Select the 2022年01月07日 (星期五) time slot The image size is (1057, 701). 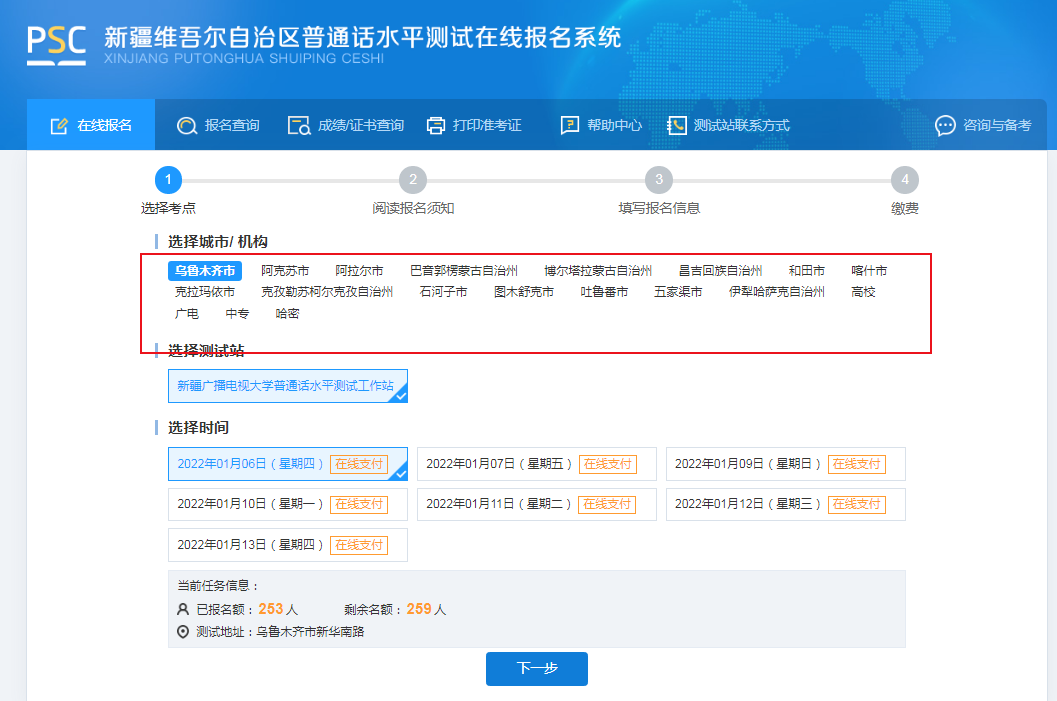point(536,464)
